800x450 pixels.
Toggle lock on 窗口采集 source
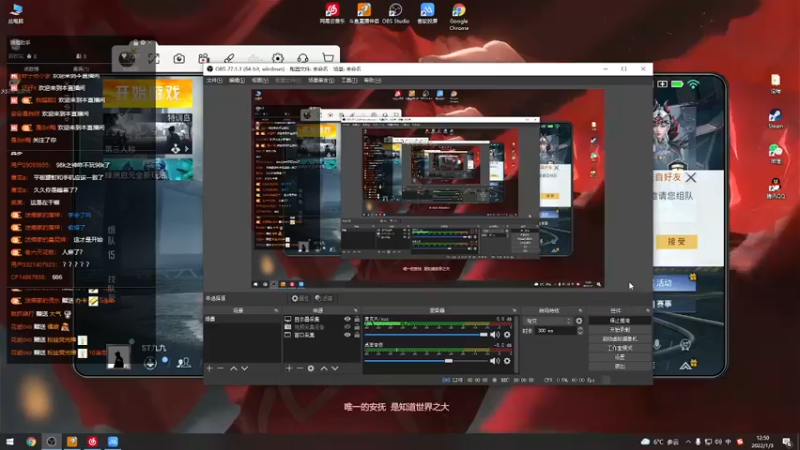(x=357, y=335)
